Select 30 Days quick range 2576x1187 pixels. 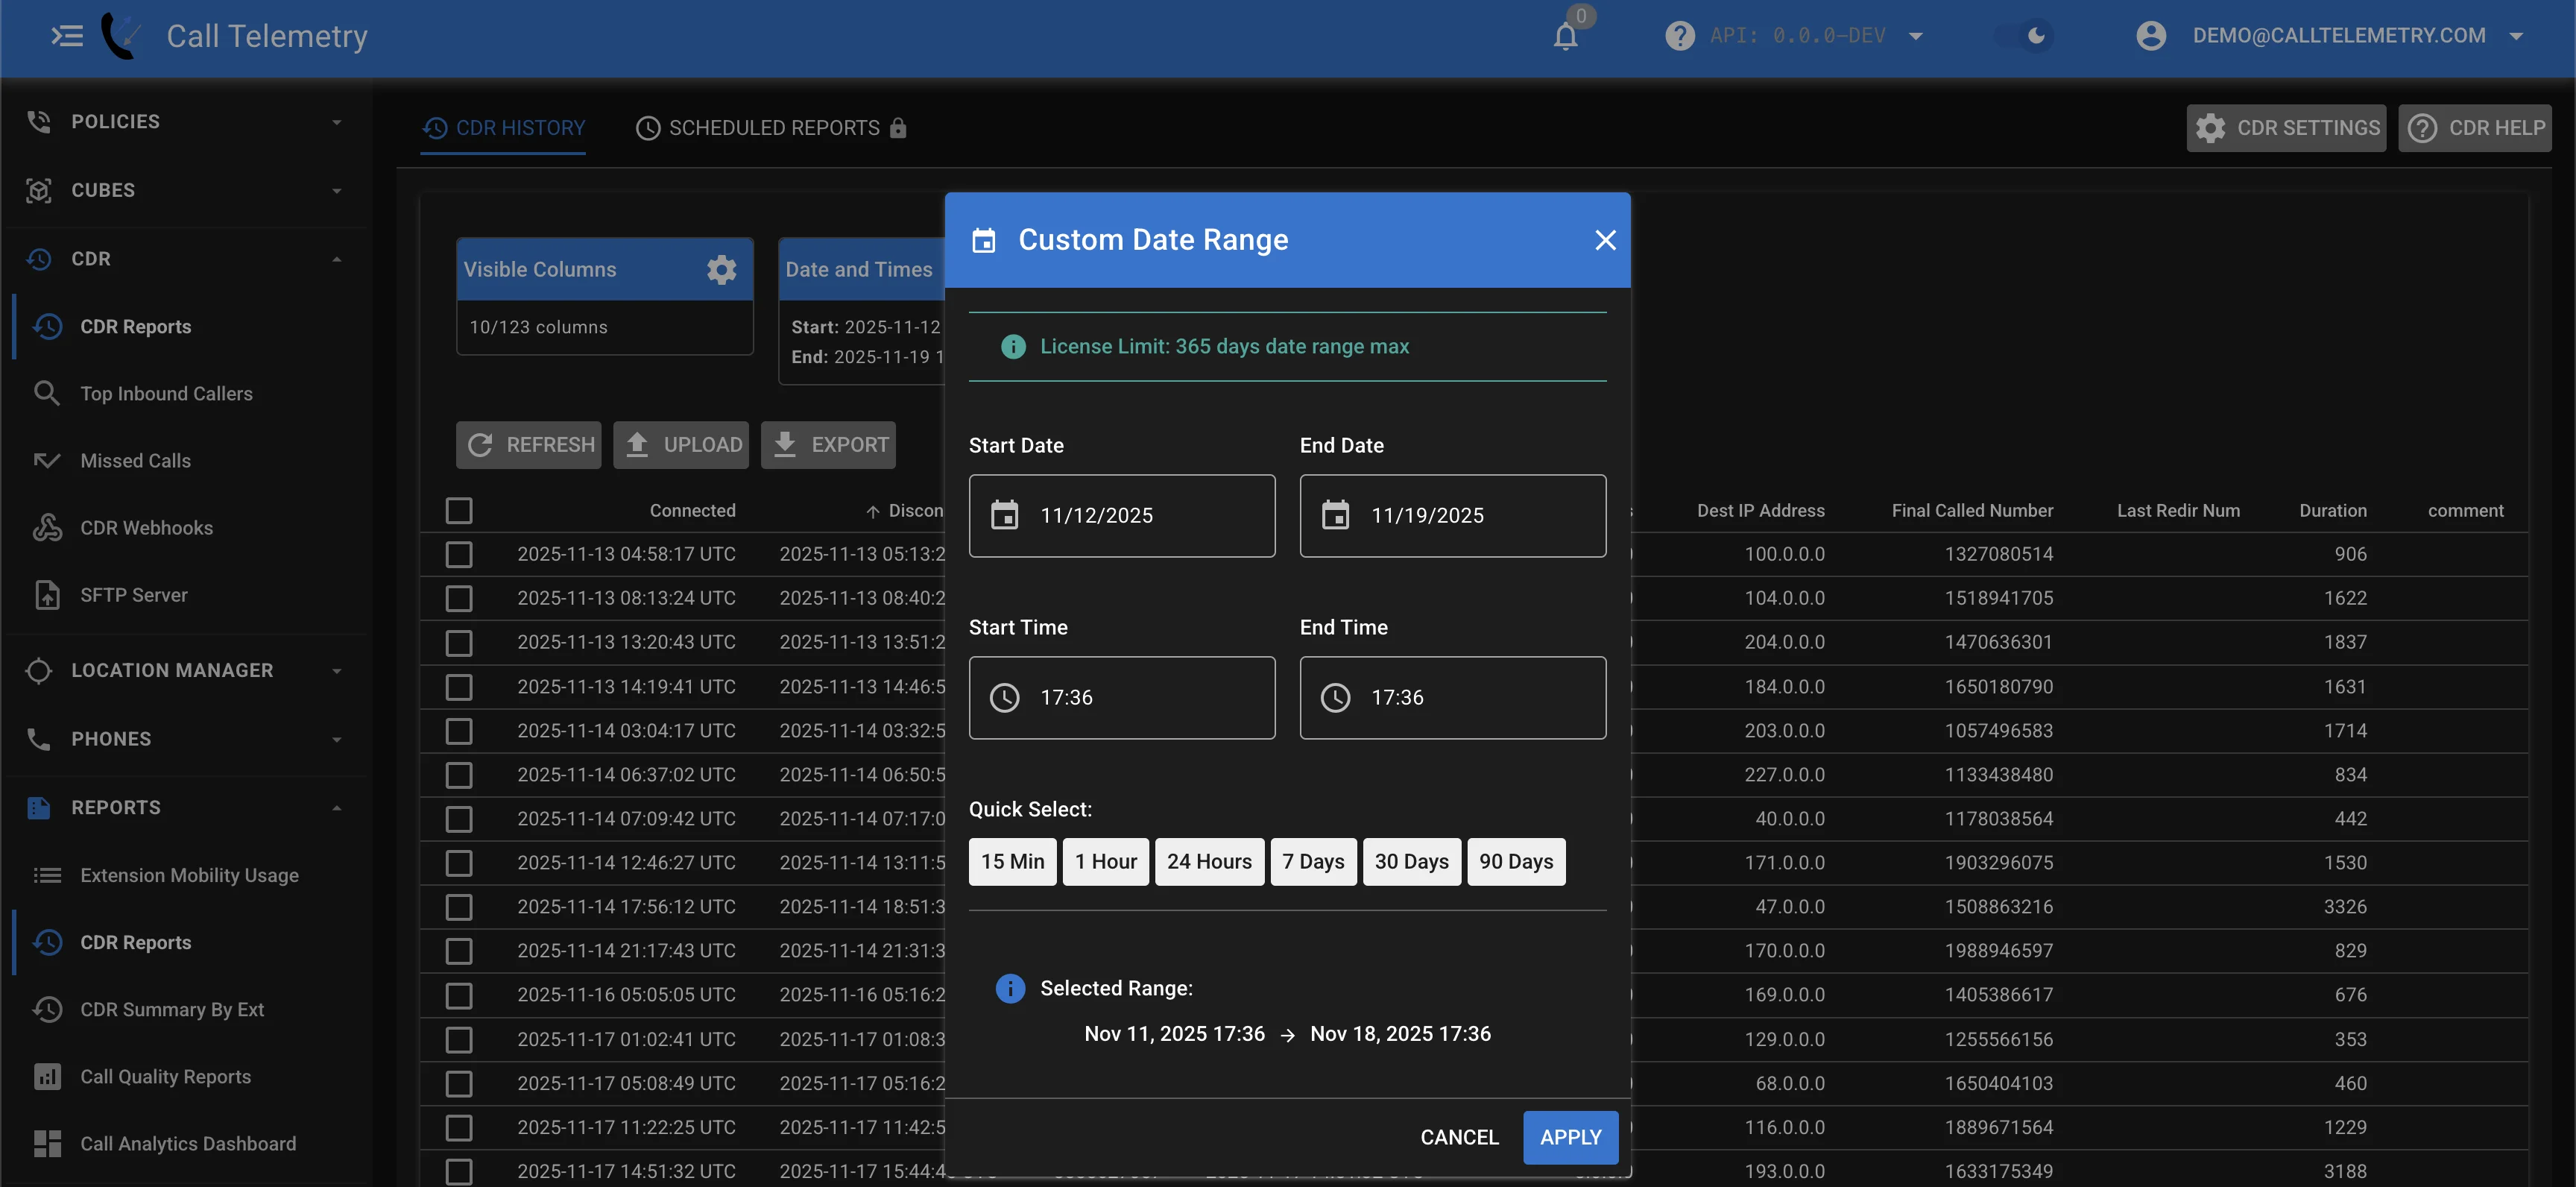point(1411,862)
